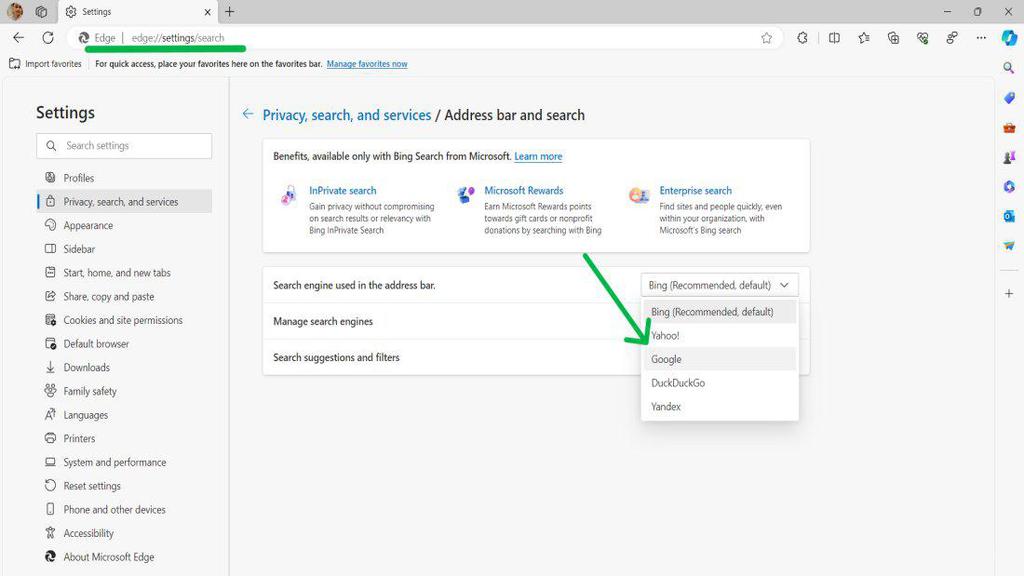Click the Learn more link
This screenshot has width=1024, height=576.
click(538, 156)
